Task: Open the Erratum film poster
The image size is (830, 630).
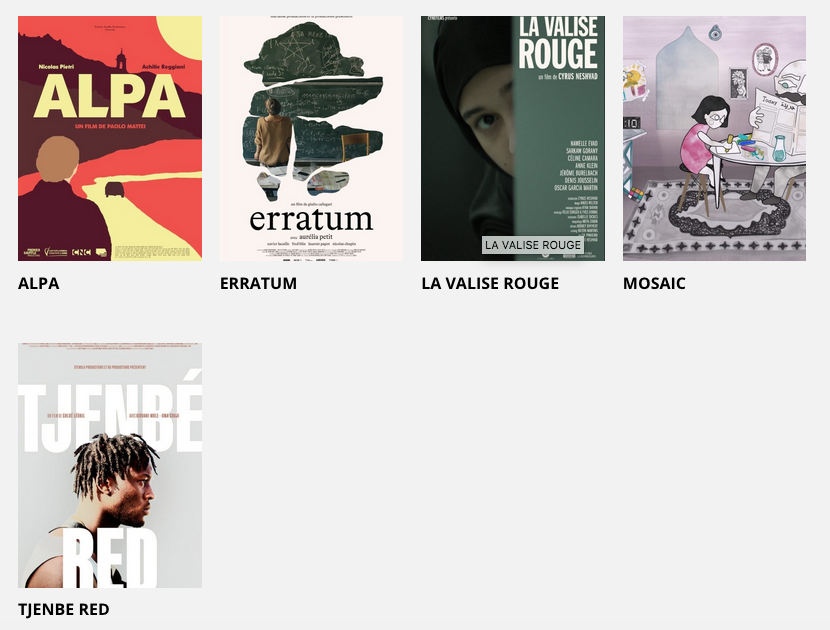Action: [x=311, y=138]
